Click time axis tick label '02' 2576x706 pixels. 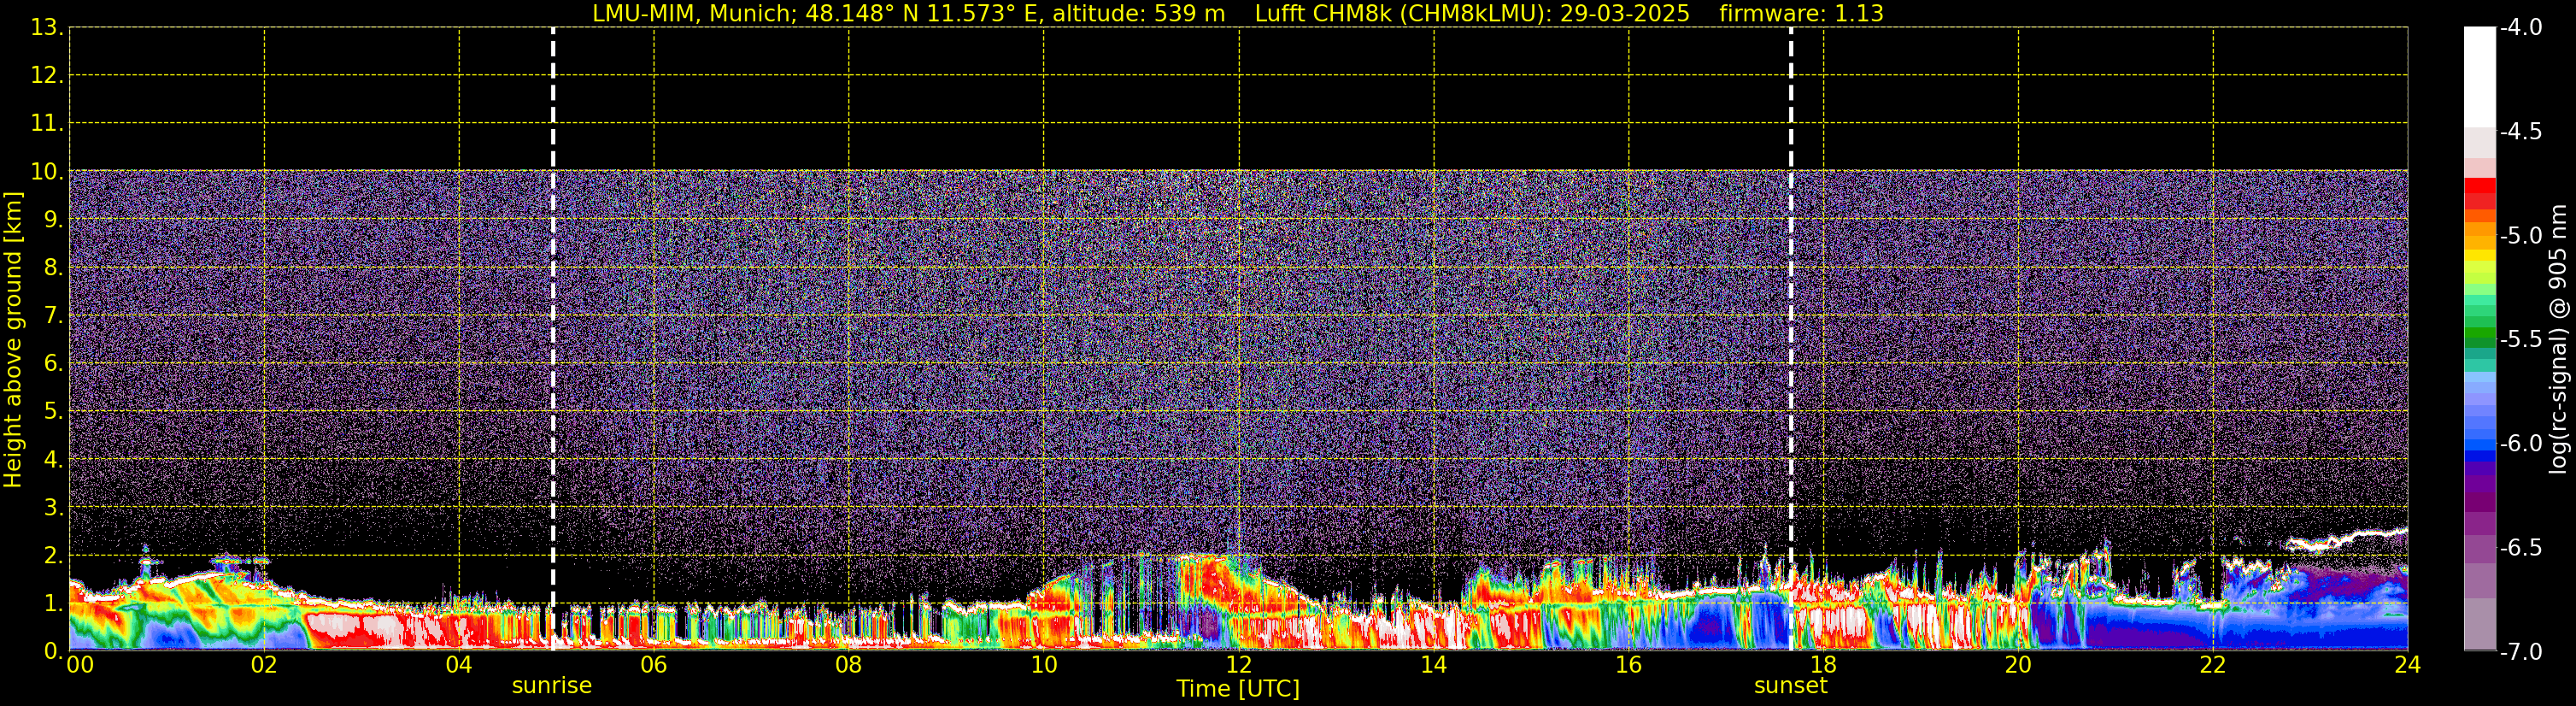click(264, 665)
